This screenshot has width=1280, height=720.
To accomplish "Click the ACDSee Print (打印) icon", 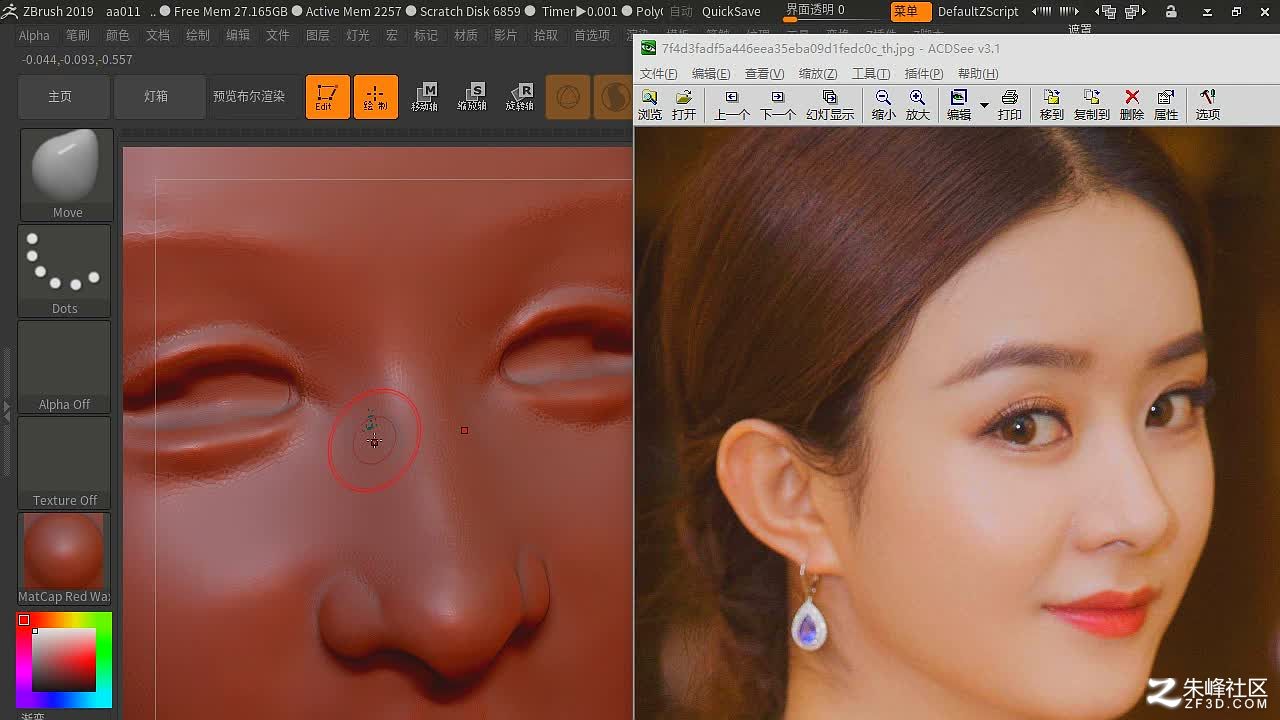I will coord(1010,105).
